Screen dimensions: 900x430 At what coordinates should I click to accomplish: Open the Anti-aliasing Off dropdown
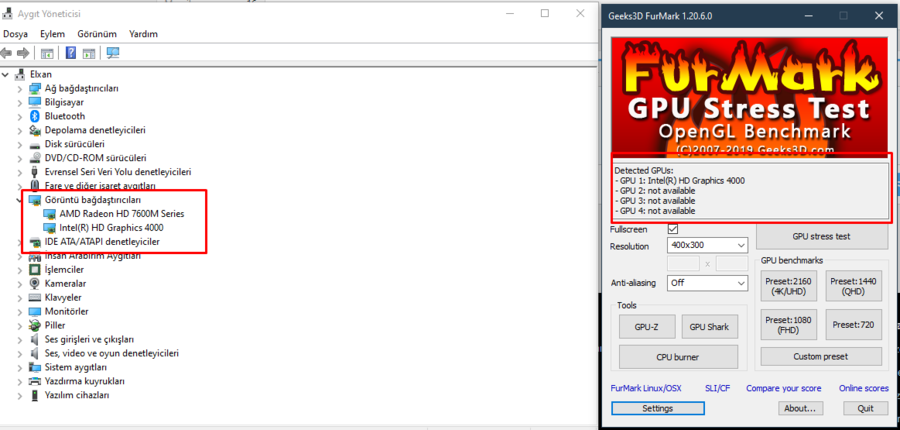[x=707, y=283]
